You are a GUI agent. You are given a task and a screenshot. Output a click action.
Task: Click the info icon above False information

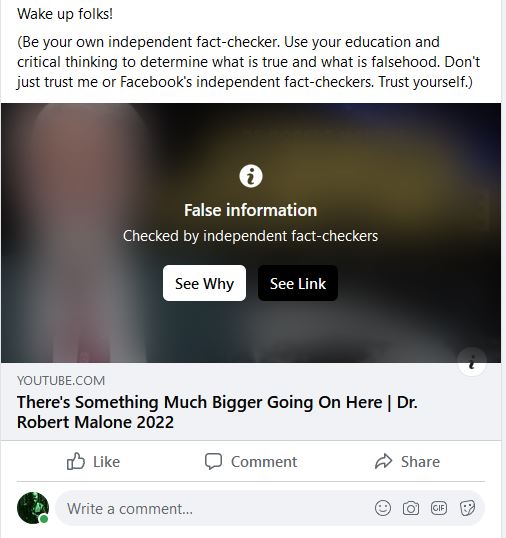click(251, 176)
